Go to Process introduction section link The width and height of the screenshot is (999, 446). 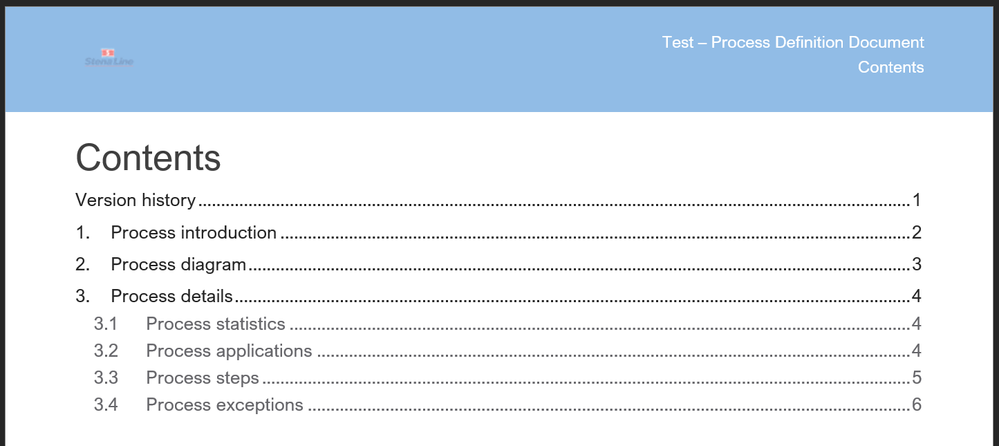click(498, 233)
